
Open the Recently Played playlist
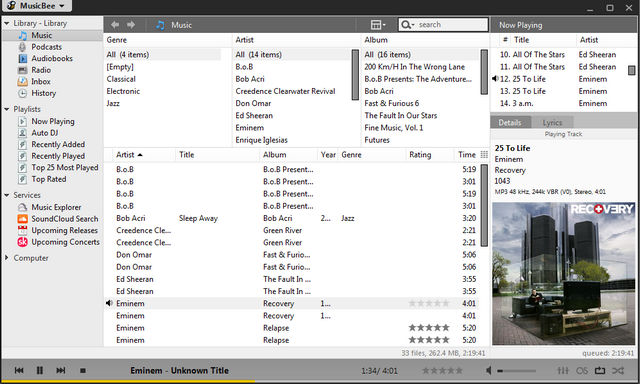tap(58, 156)
